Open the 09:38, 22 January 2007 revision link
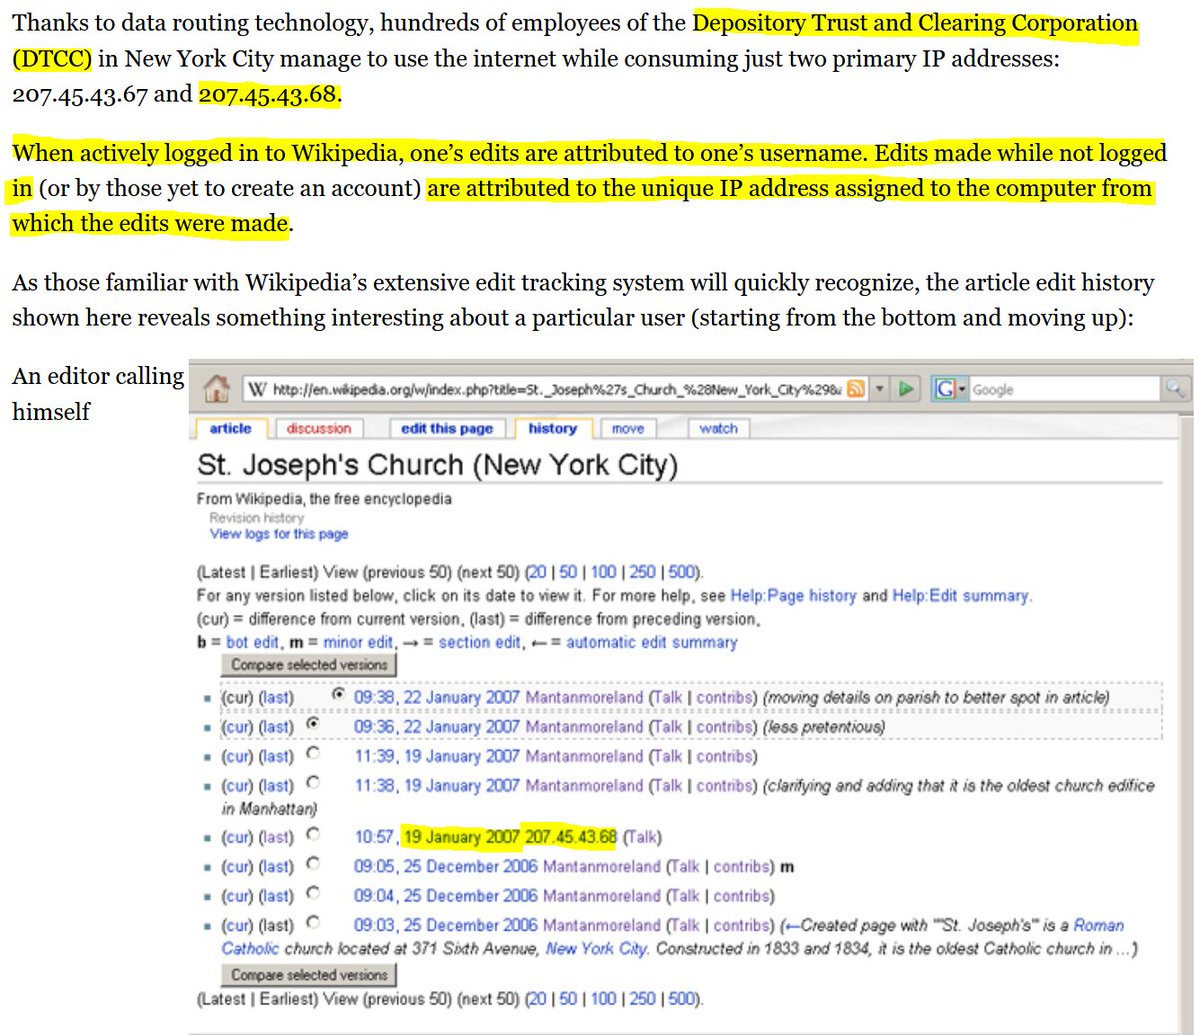This screenshot has width=1200, height=1035. coord(437,697)
